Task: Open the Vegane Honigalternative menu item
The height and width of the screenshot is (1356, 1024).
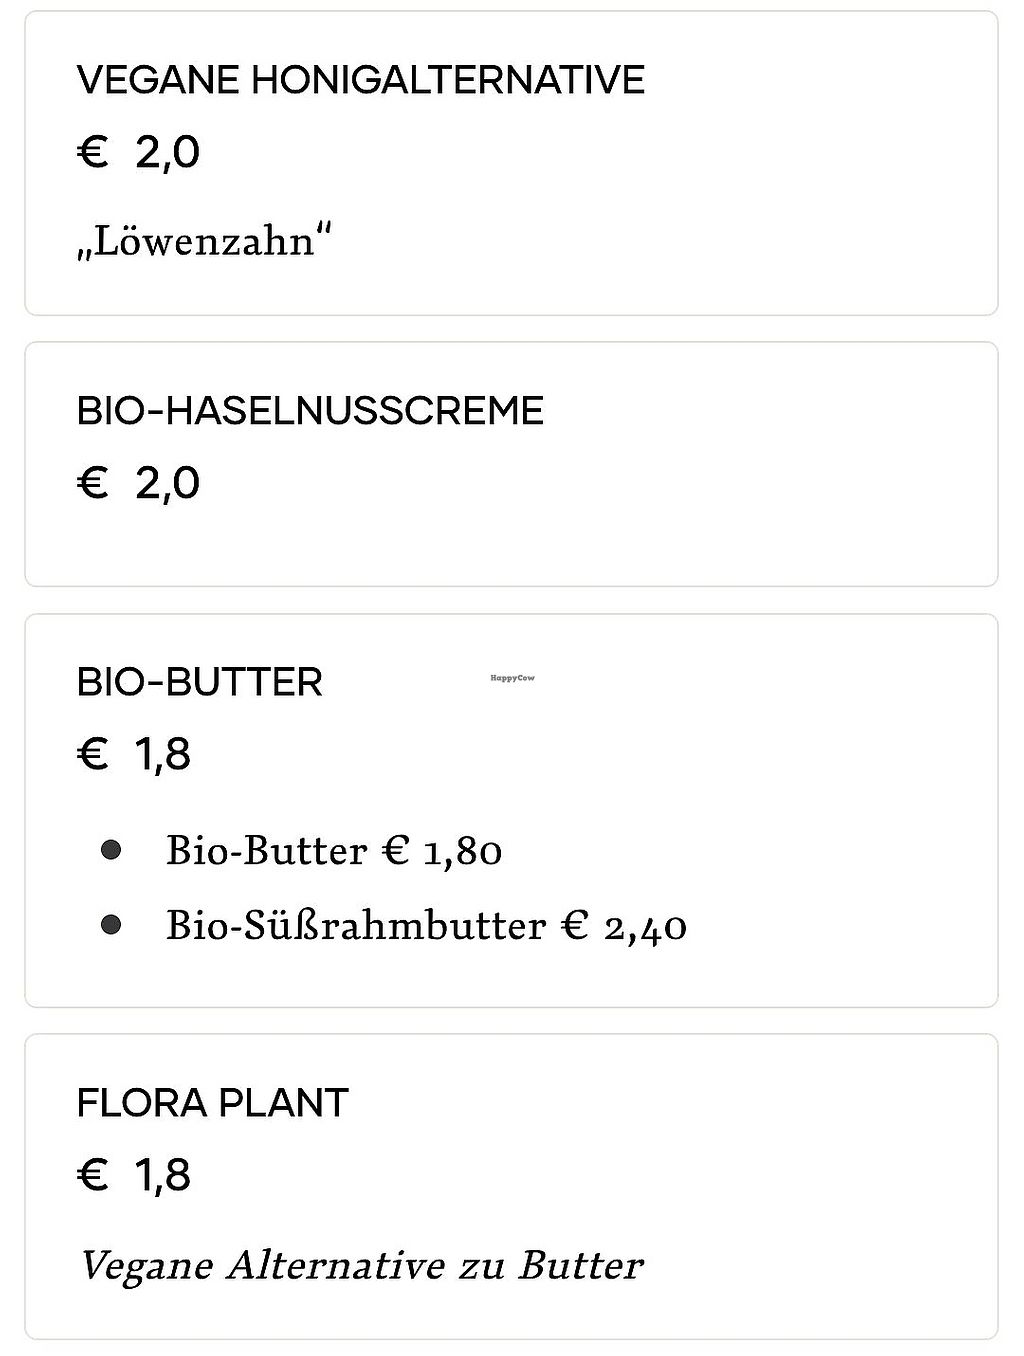Action: [x=360, y=80]
